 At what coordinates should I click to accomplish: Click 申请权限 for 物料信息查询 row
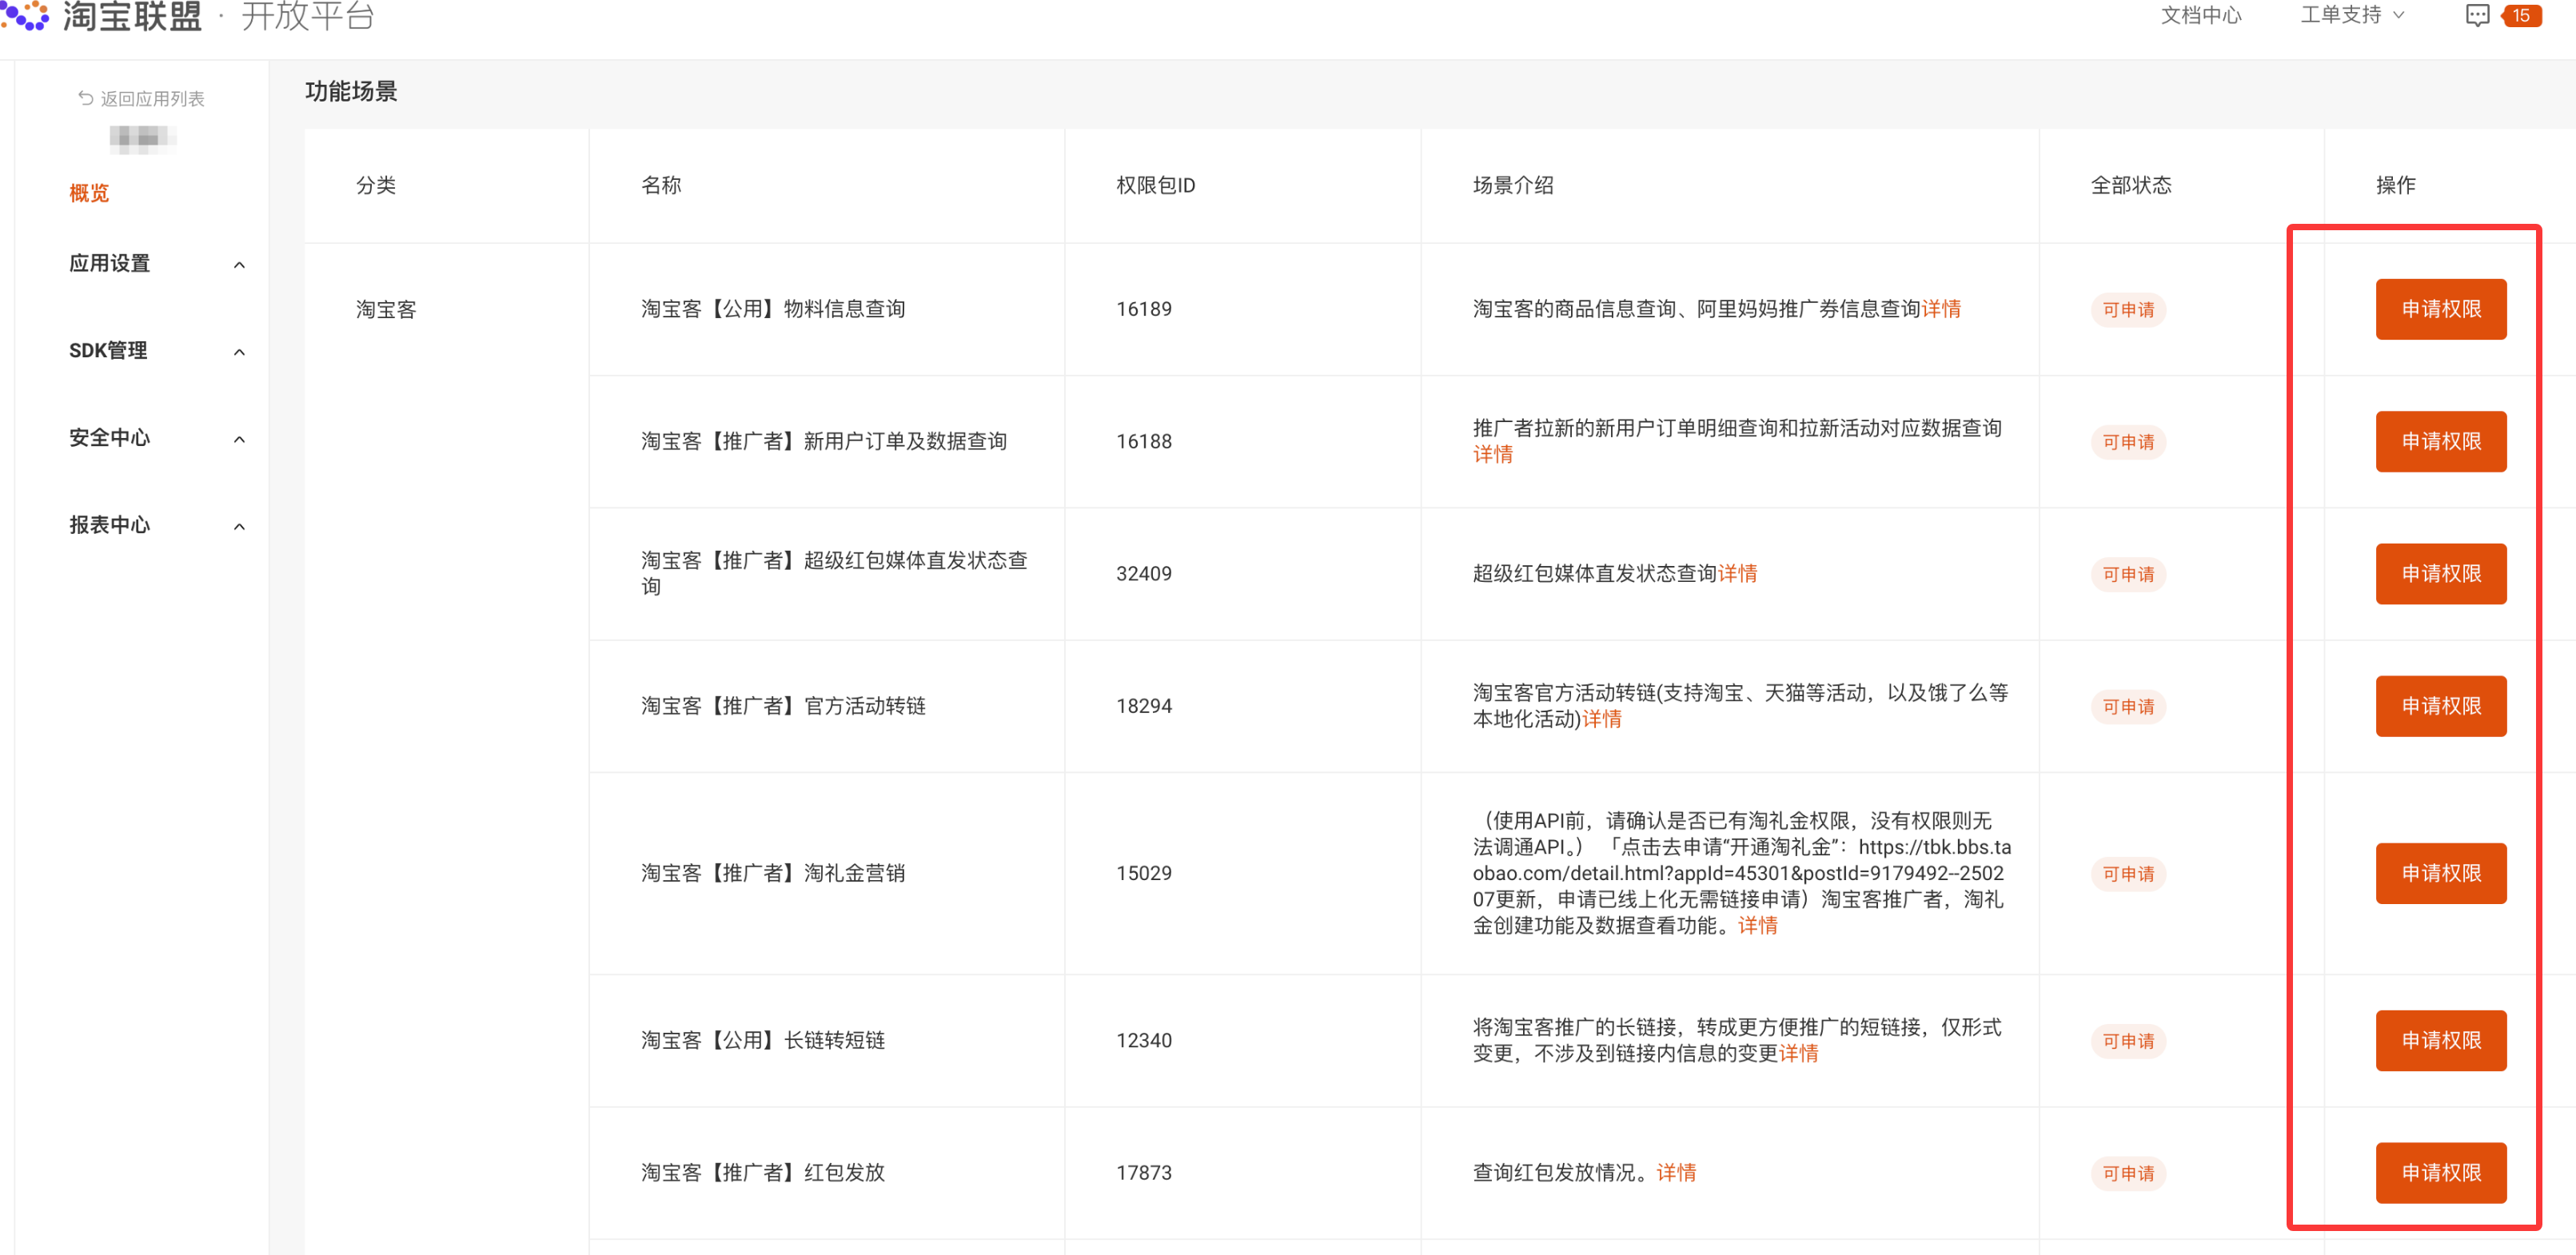2440,309
